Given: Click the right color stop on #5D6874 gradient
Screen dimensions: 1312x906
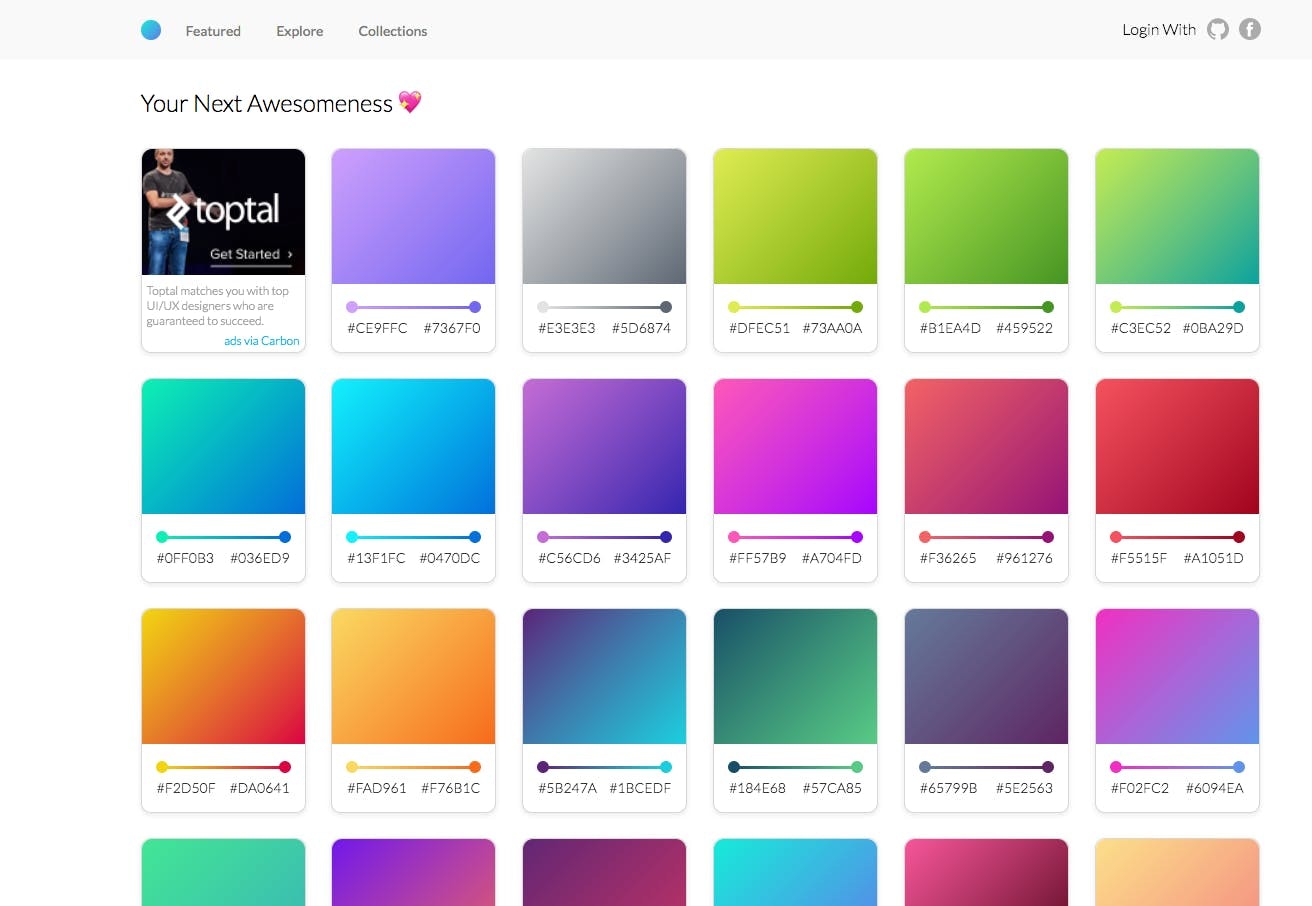Looking at the screenshot, I should click(x=665, y=307).
